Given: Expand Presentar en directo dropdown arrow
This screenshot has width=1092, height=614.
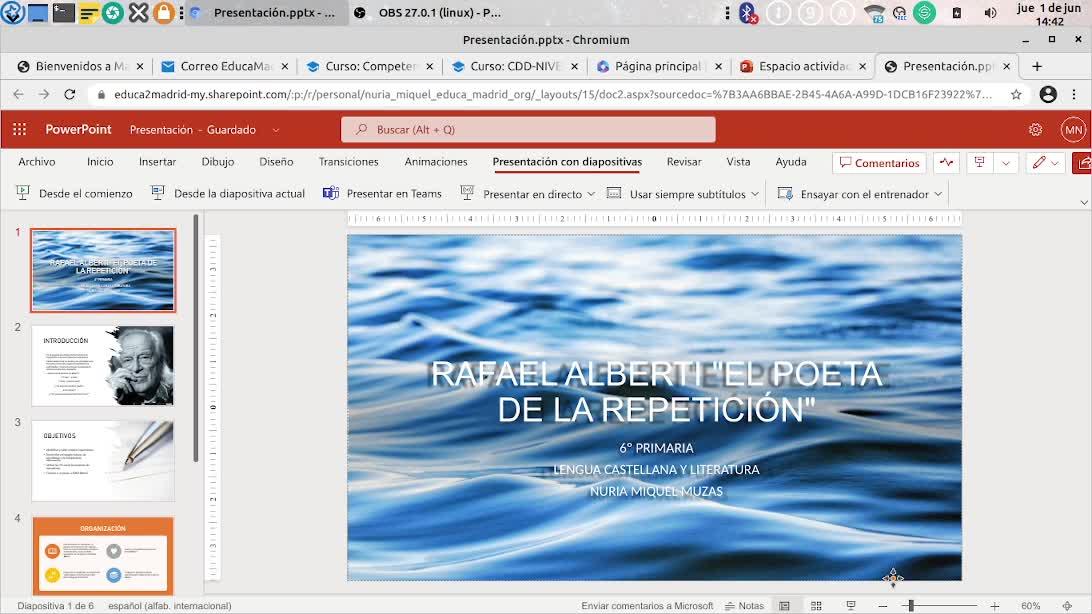Looking at the screenshot, I should (591, 194).
